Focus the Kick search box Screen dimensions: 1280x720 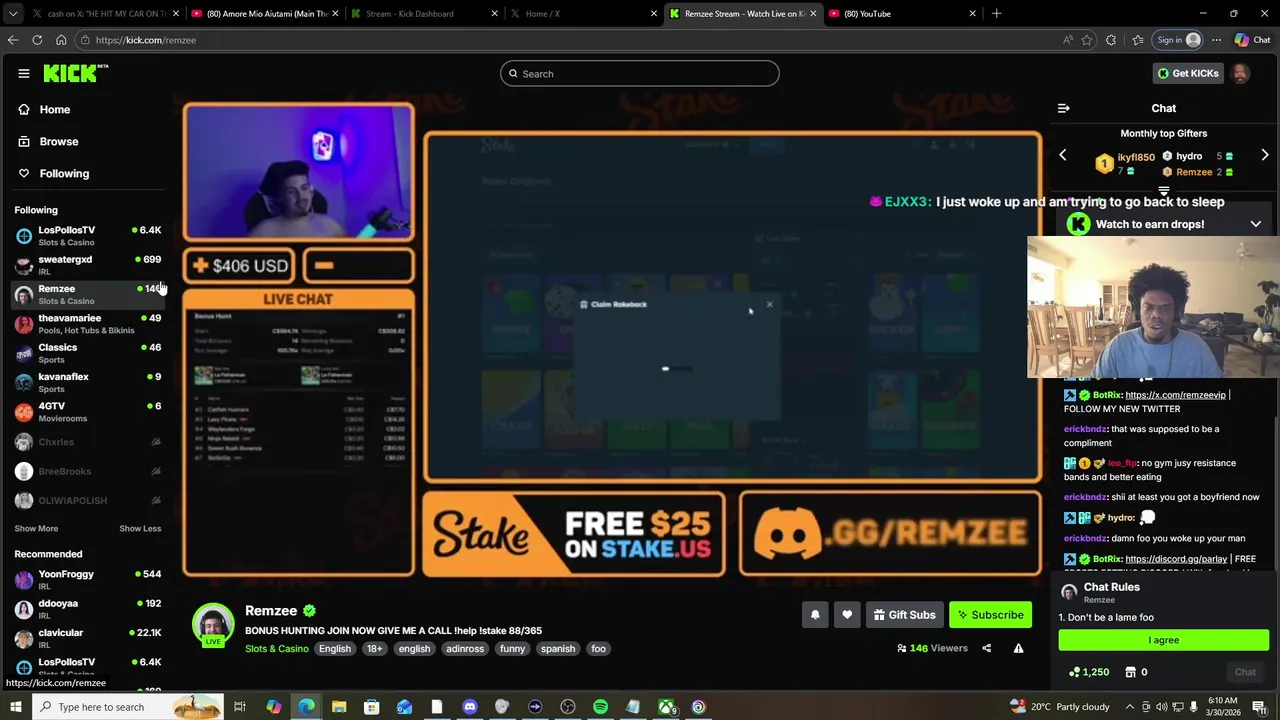tap(640, 73)
